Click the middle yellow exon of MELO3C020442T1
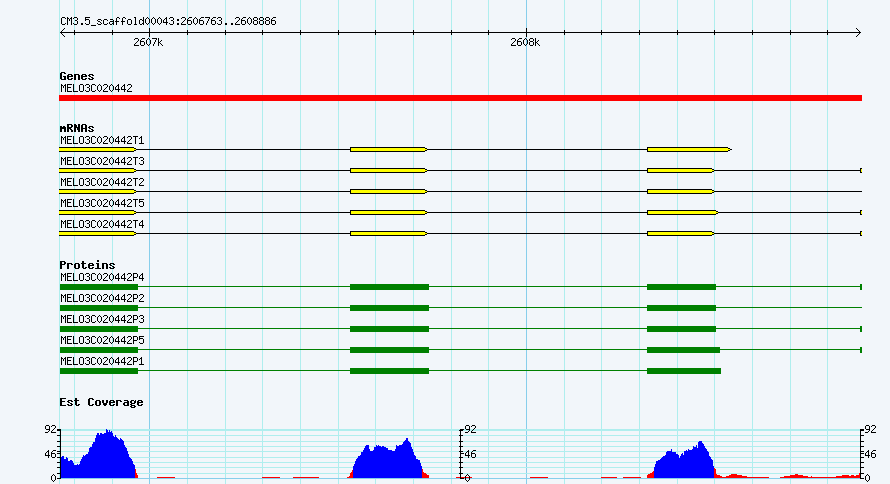The width and height of the screenshot is (890, 484). pos(389,150)
